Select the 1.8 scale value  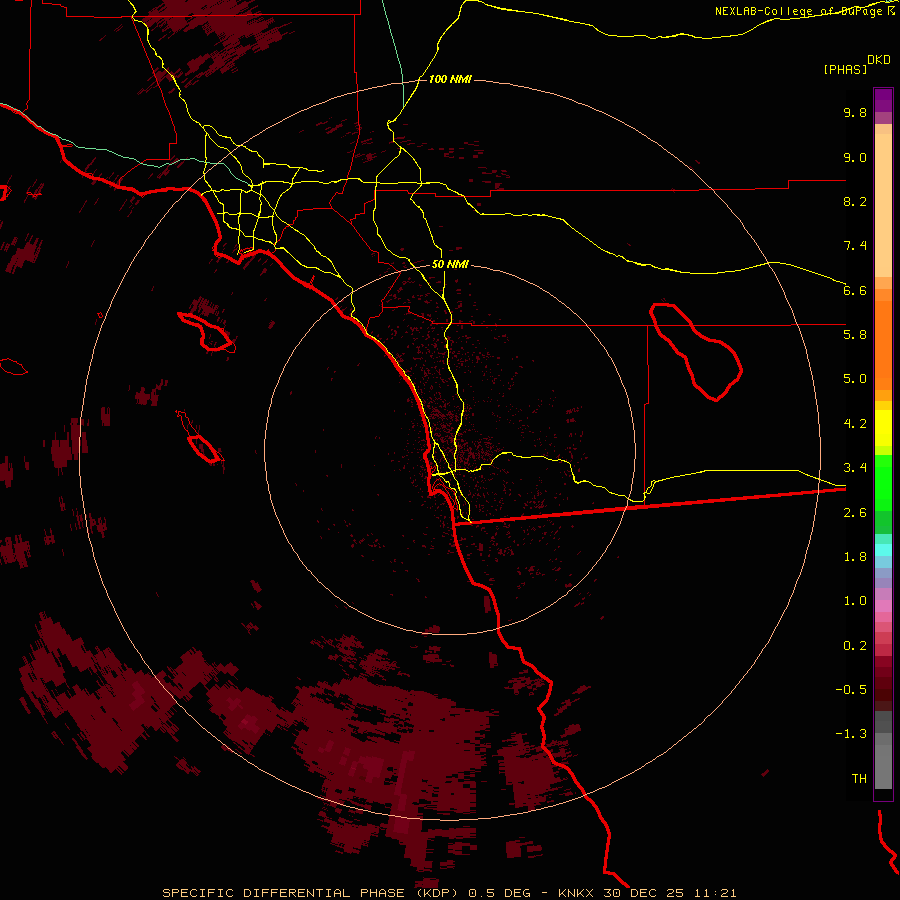pos(855,557)
